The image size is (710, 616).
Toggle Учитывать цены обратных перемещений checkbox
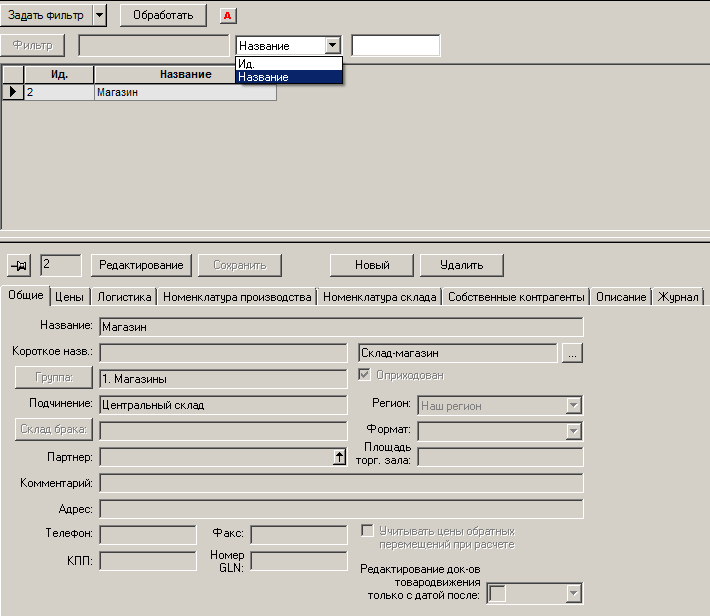(x=367, y=530)
